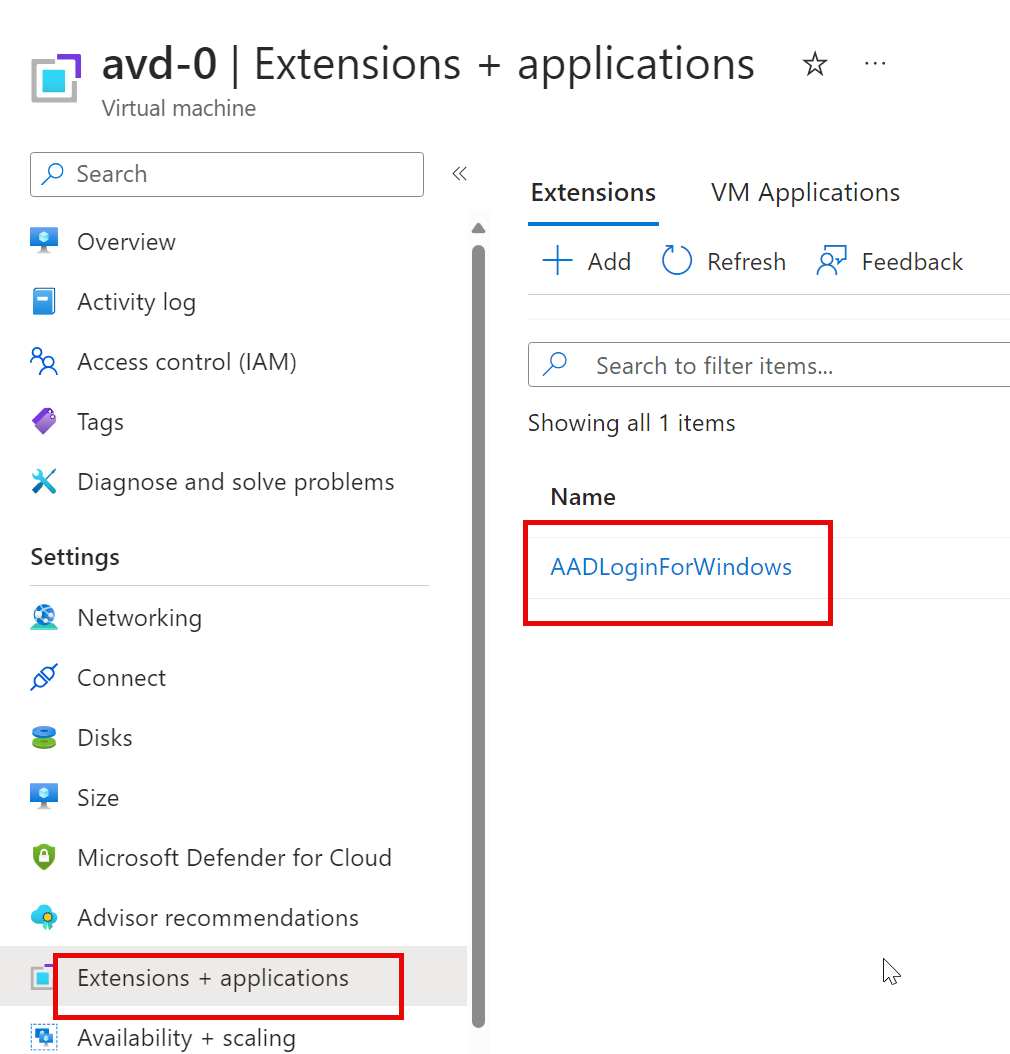This screenshot has height=1054, width=1010.
Task: Click the Disks stack icon
Action: point(44,737)
